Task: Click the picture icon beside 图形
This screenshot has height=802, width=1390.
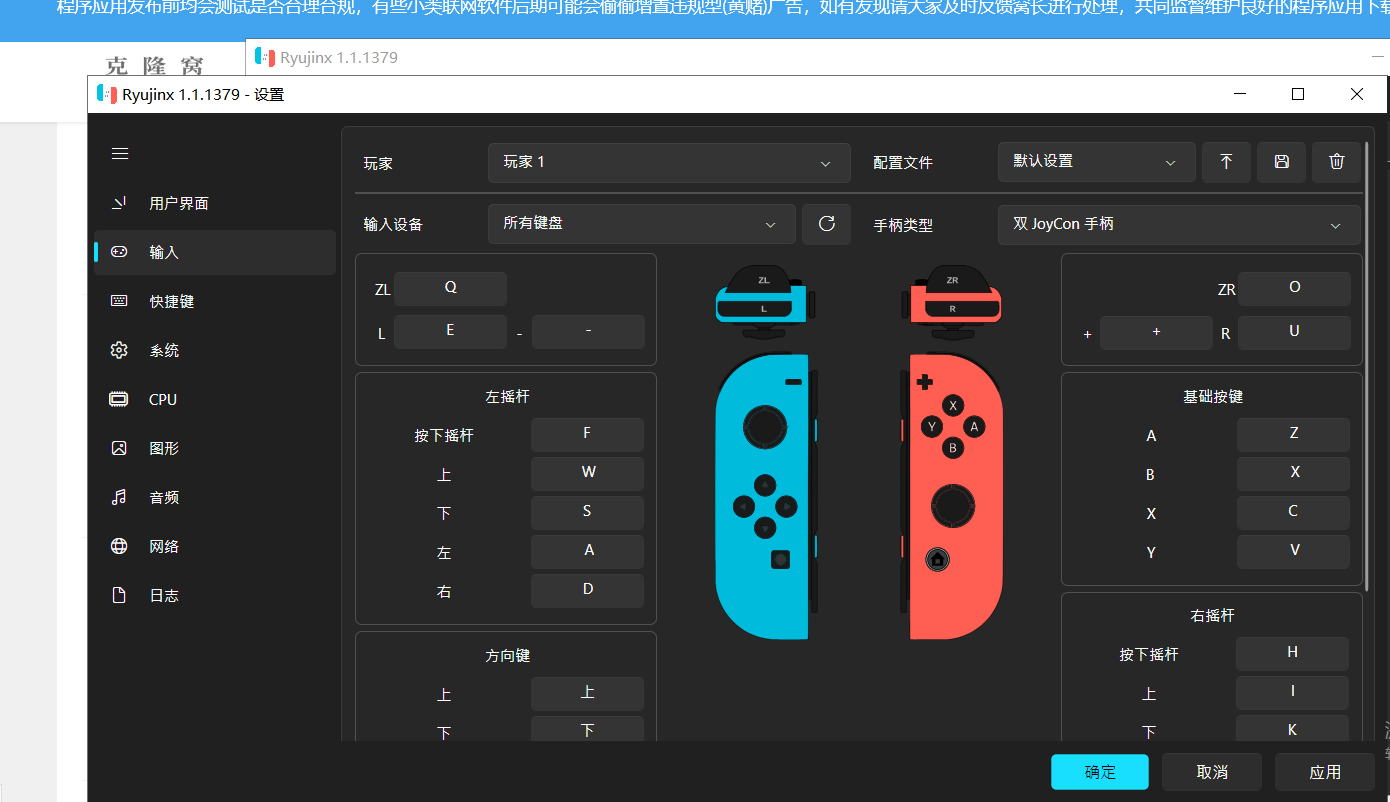Action: (119, 448)
